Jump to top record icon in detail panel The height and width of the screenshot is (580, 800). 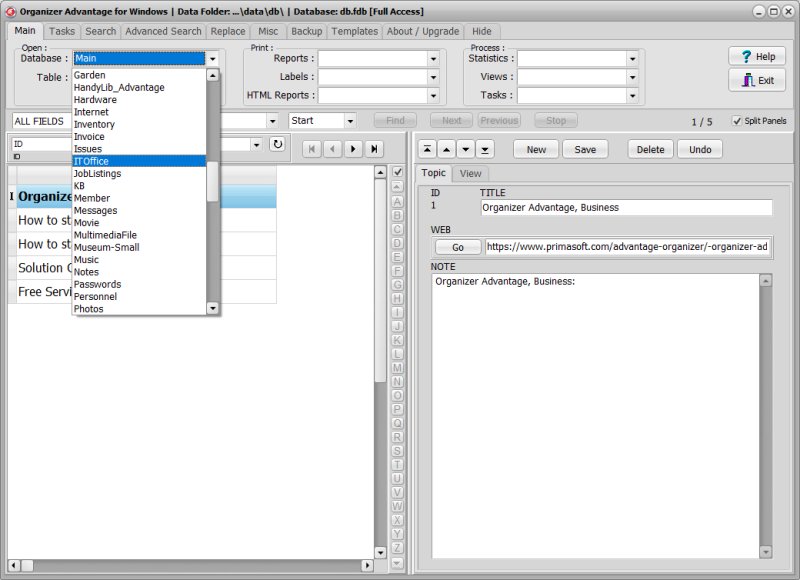427,149
